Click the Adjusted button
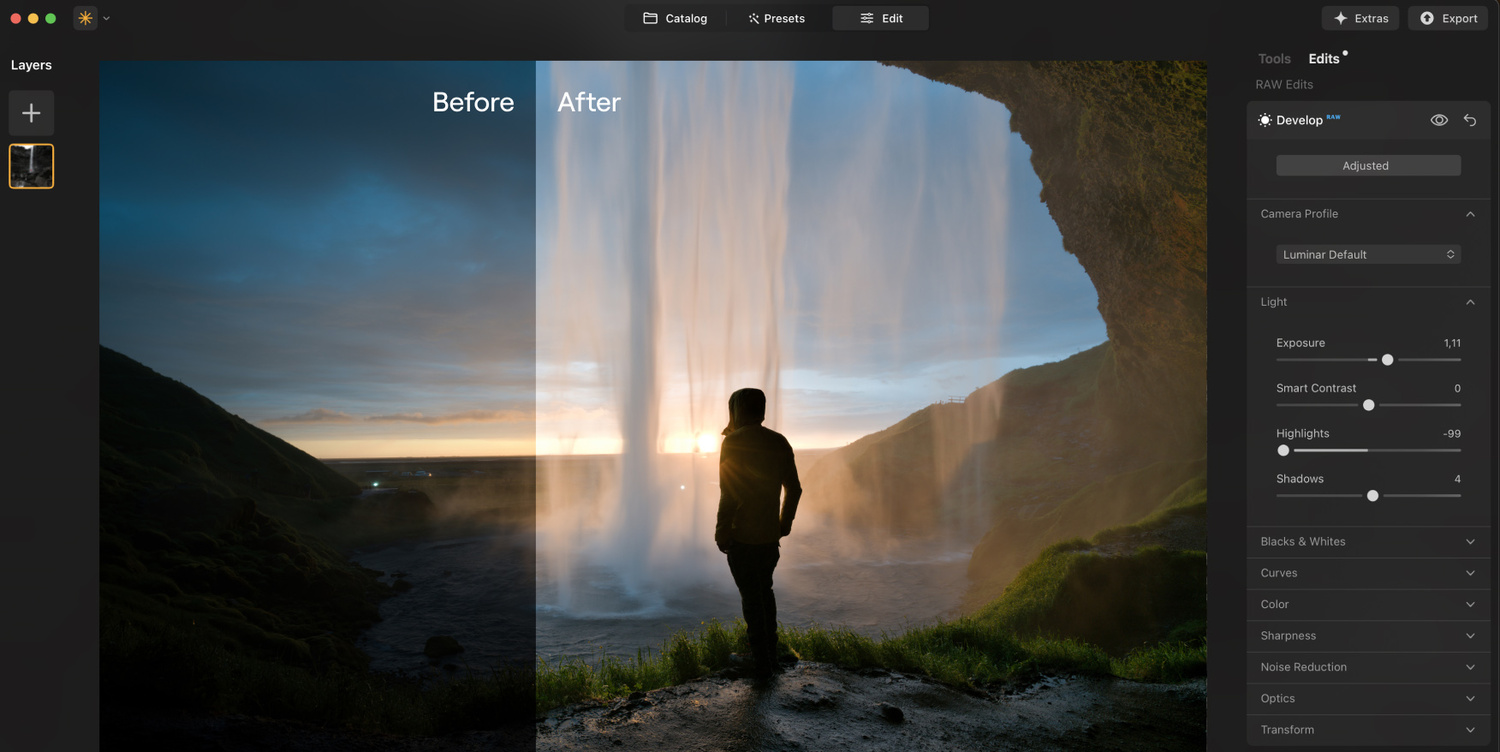Image resolution: width=1500 pixels, height=752 pixels. pyautogui.click(x=1368, y=166)
